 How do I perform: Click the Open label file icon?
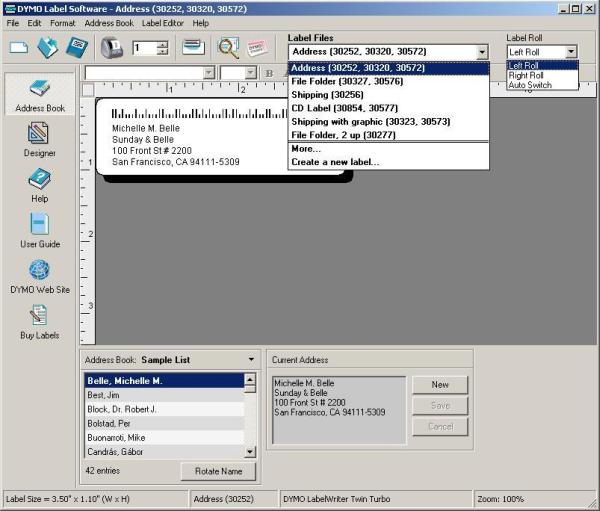(x=48, y=47)
